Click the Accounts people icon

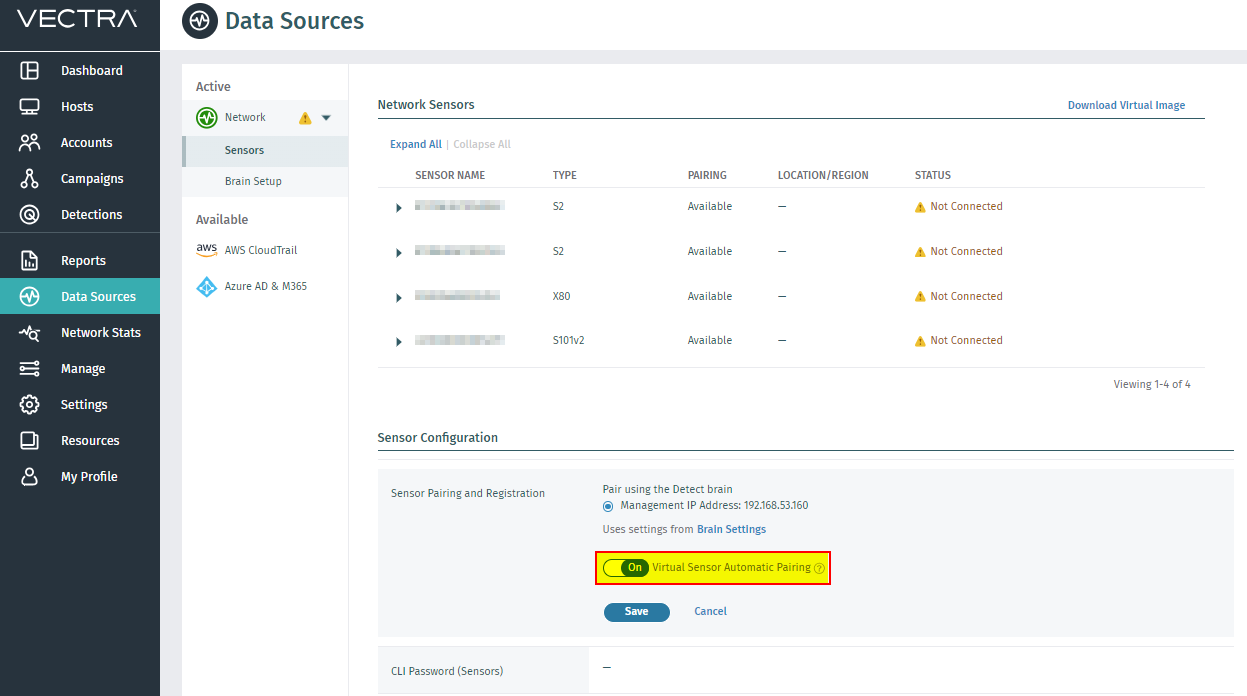coord(30,143)
